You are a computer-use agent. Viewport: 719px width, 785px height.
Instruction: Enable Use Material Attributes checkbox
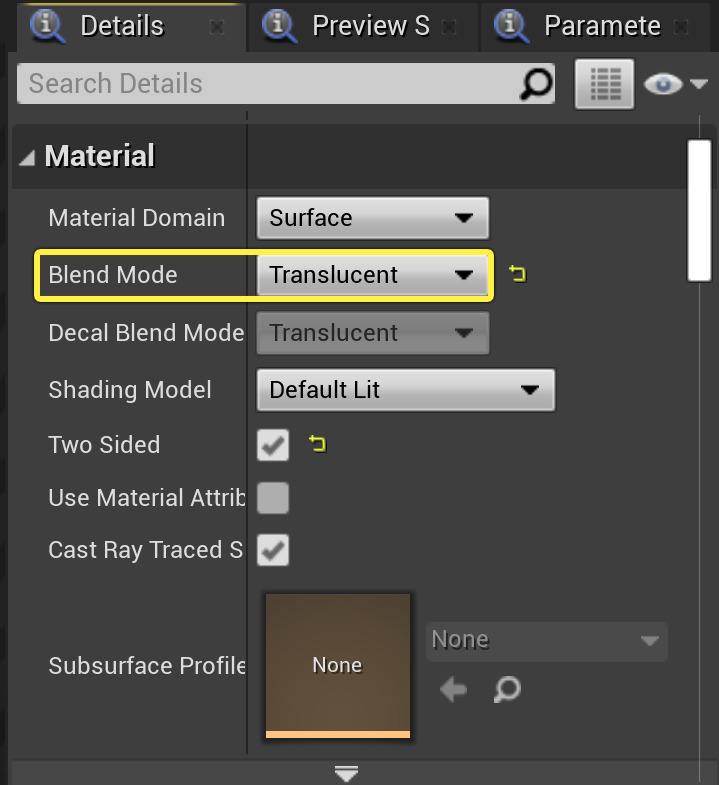point(273,498)
